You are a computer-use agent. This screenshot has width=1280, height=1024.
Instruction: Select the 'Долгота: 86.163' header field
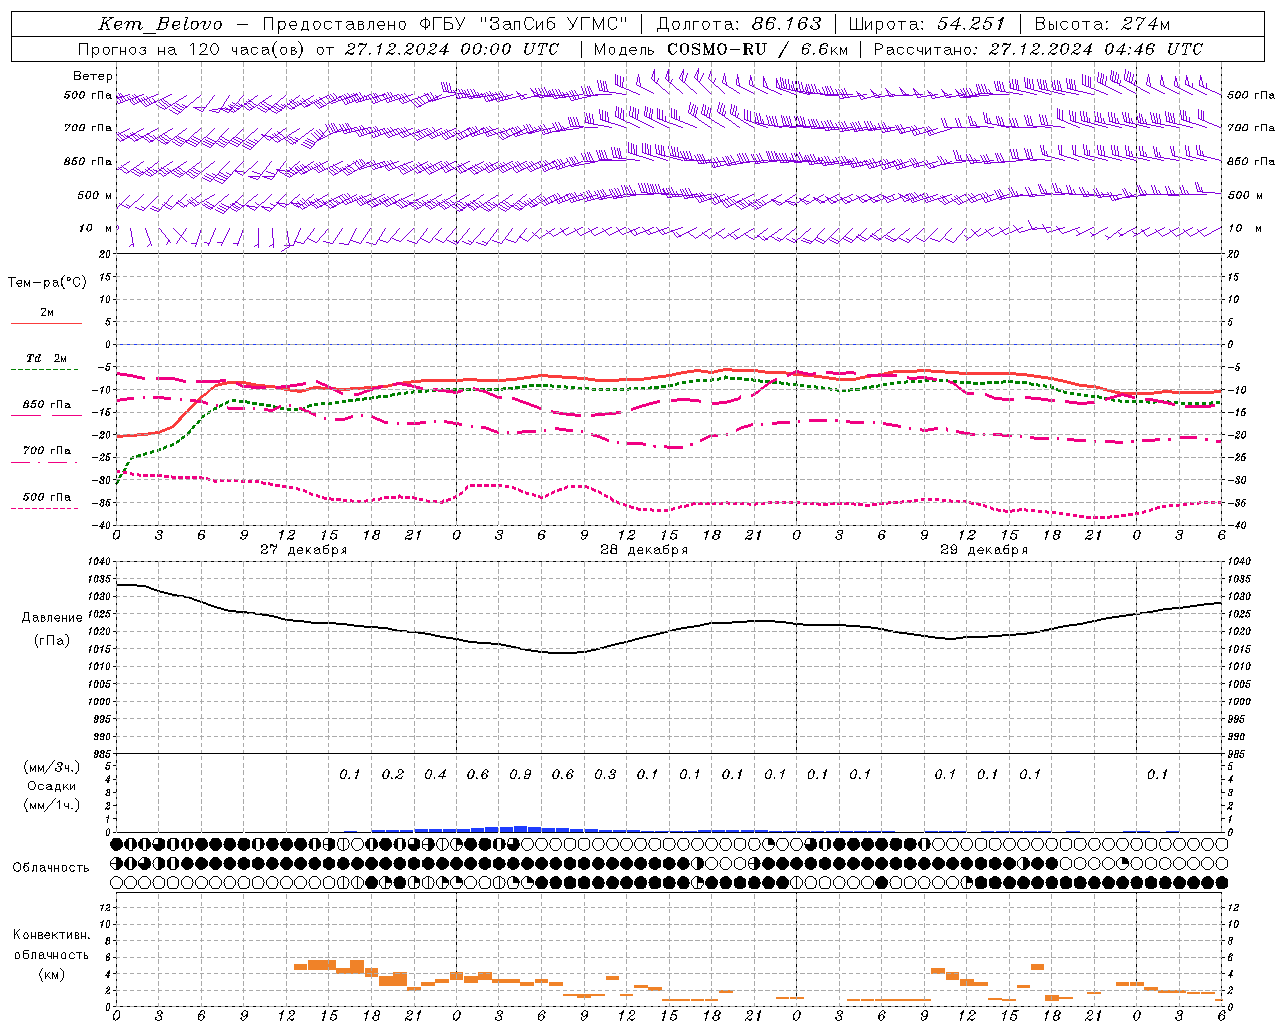pos(738,24)
